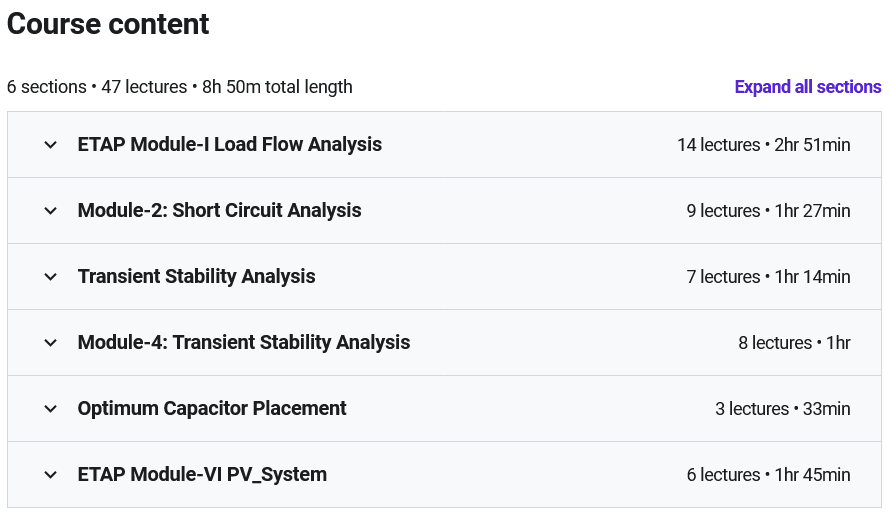The height and width of the screenshot is (516, 890).
Task: Select the ETAP Module-I Load Flow Analysis title
Action: pyautogui.click(x=230, y=144)
